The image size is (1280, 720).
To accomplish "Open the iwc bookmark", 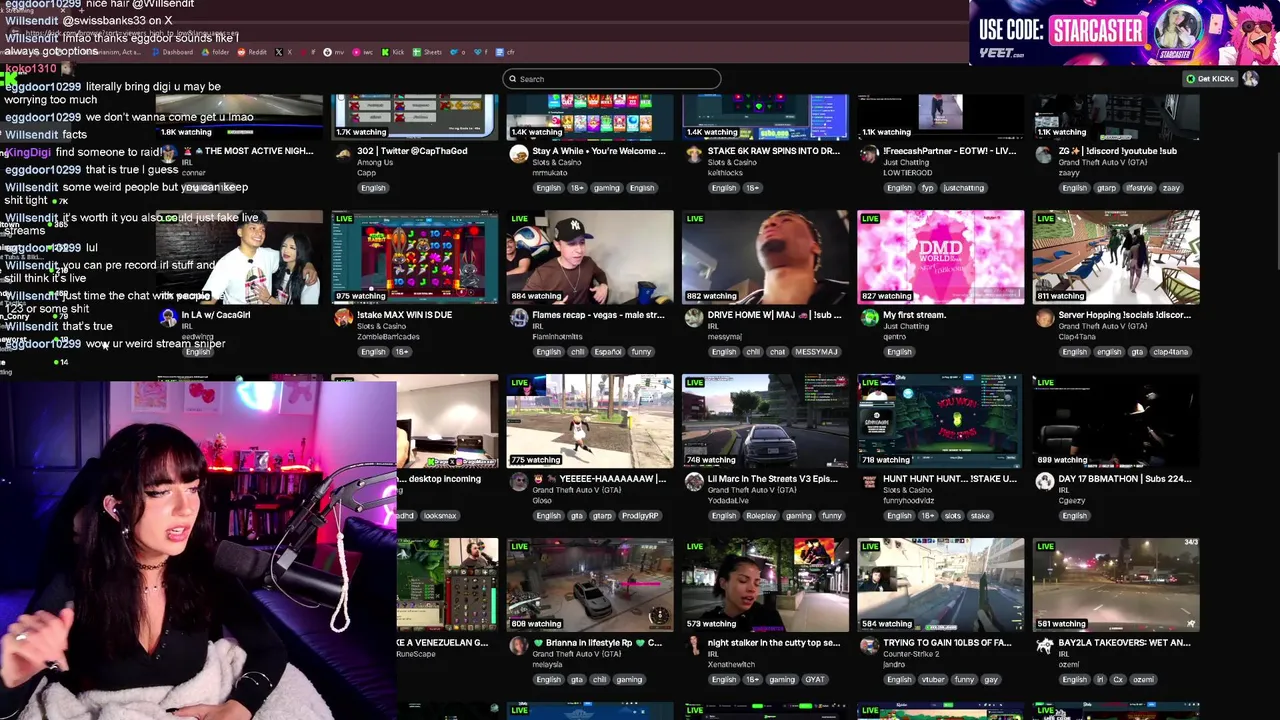I will tap(363, 52).
